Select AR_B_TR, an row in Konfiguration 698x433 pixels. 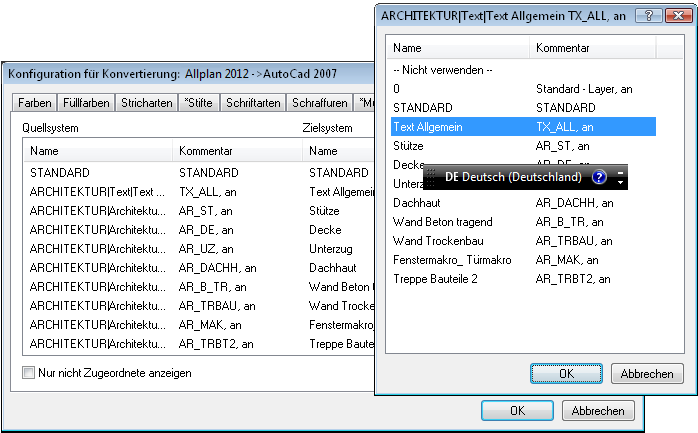tap(199, 287)
